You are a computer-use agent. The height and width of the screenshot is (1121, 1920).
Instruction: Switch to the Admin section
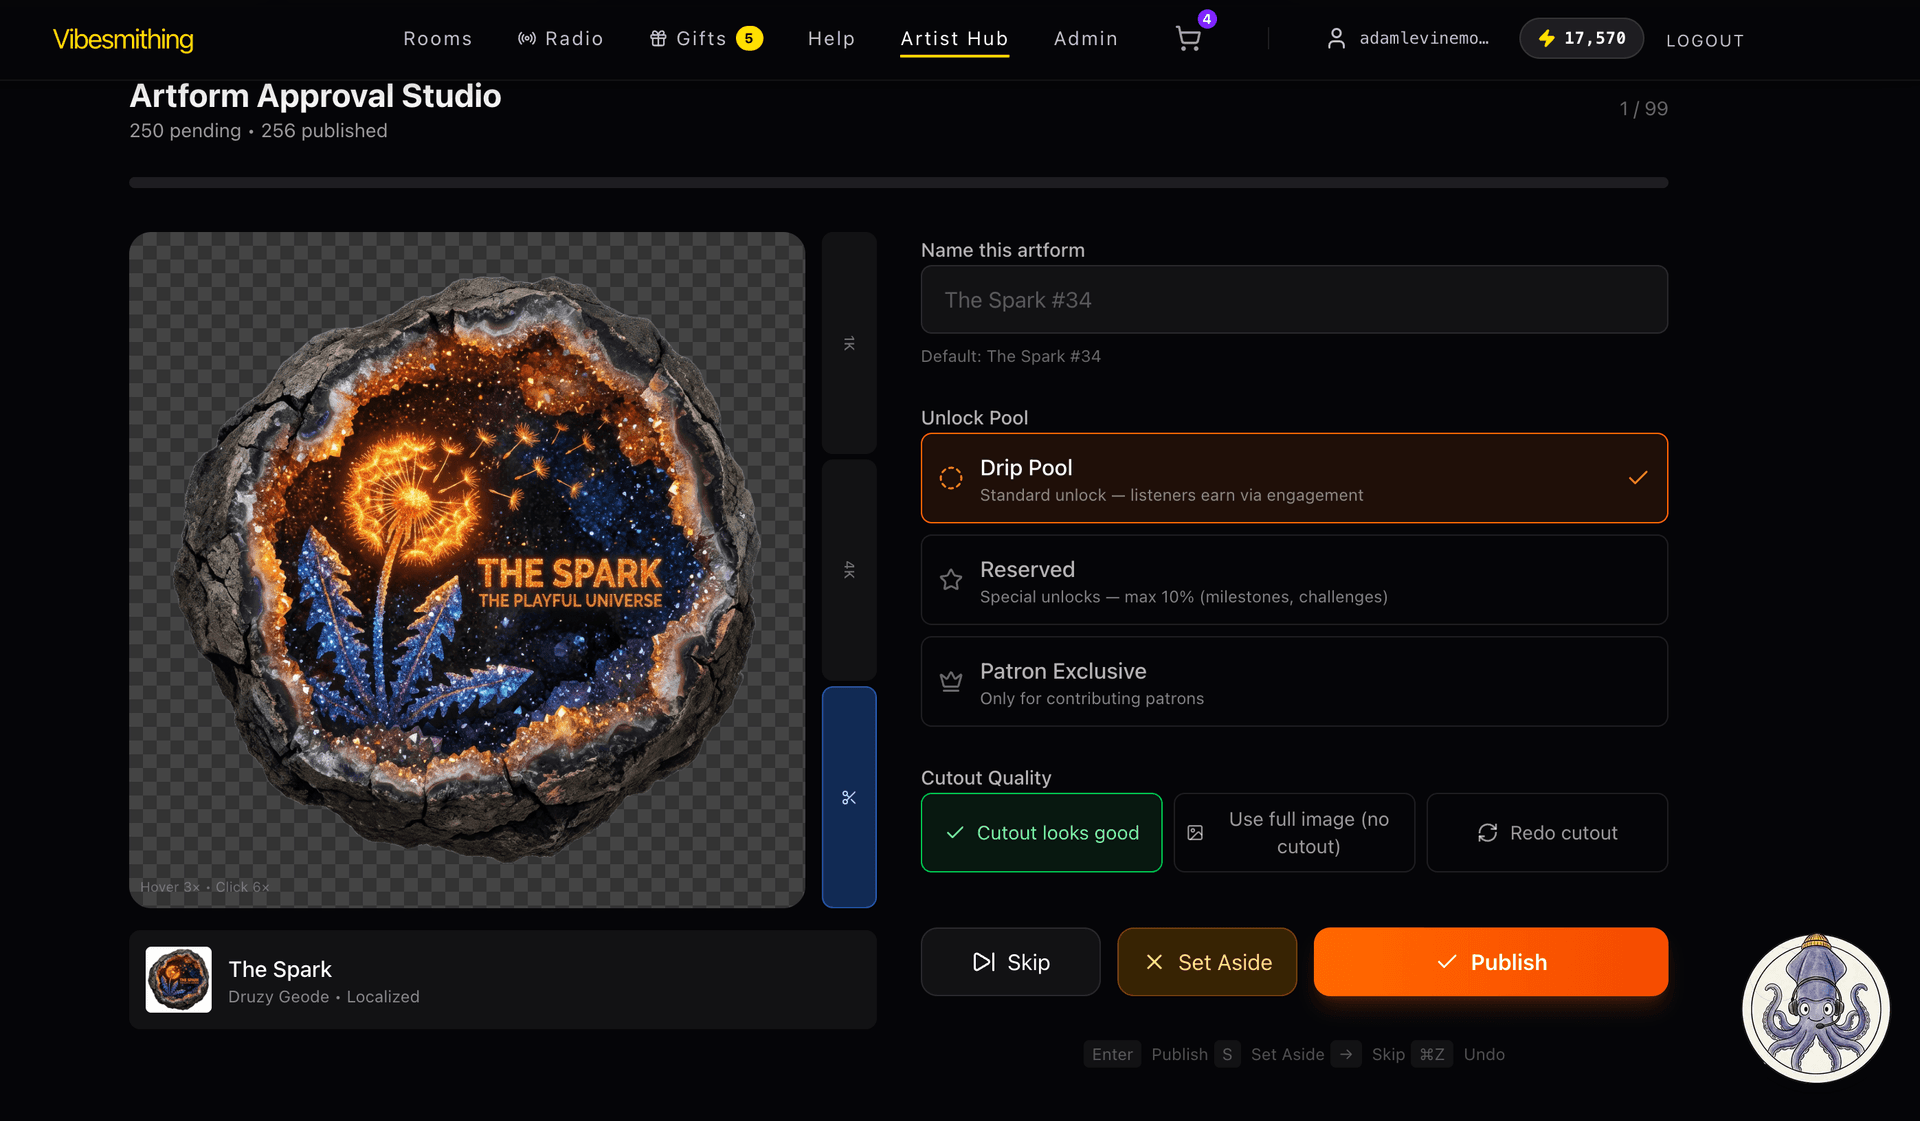pyautogui.click(x=1085, y=38)
